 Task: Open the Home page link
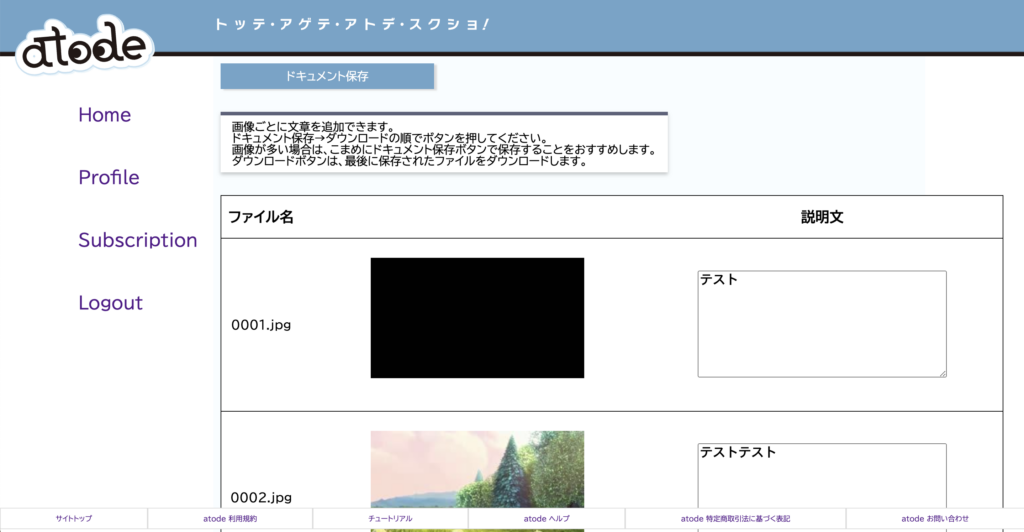[x=104, y=115]
